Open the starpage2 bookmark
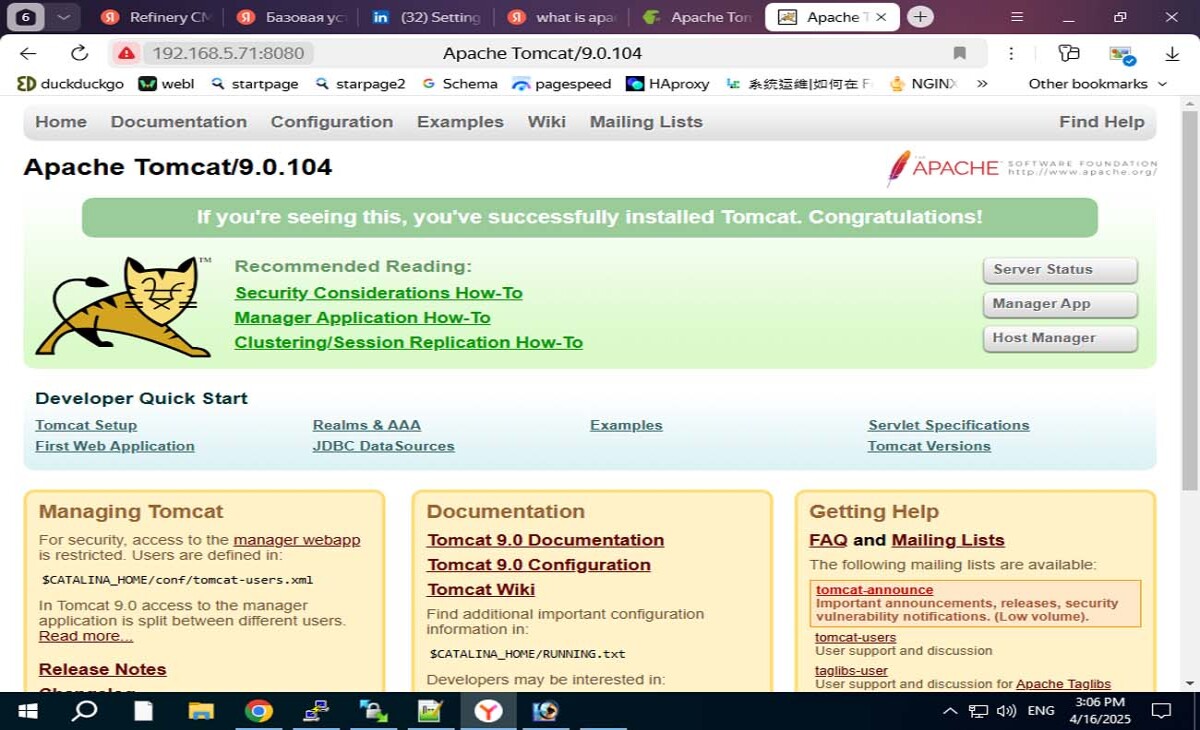The height and width of the screenshot is (730, 1200). pos(360,84)
